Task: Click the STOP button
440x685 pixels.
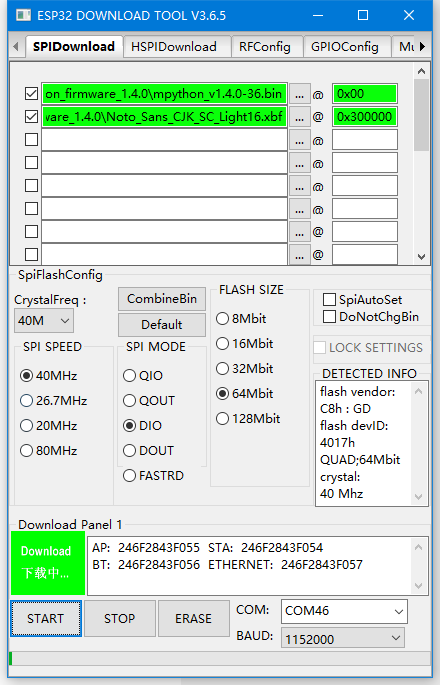Action: 120,618
